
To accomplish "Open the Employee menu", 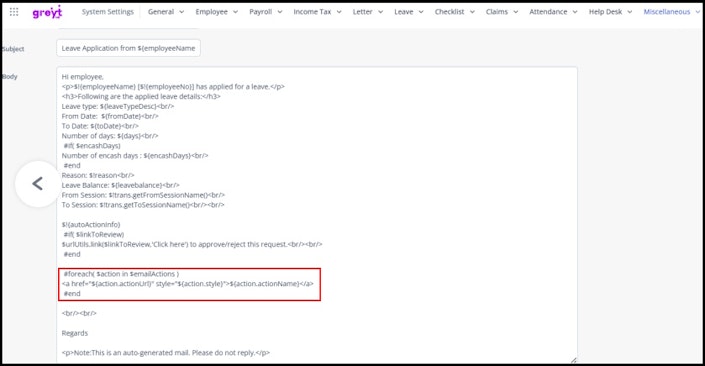I will pyautogui.click(x=211, y=12).
